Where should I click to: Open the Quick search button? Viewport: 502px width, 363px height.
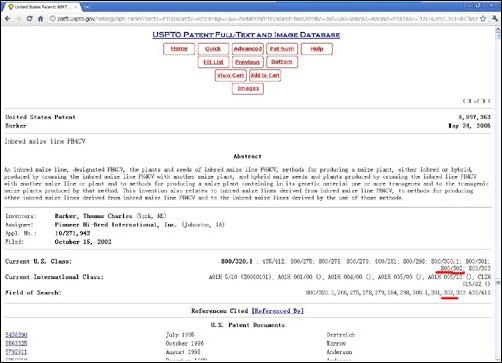[x=213, y=49]
